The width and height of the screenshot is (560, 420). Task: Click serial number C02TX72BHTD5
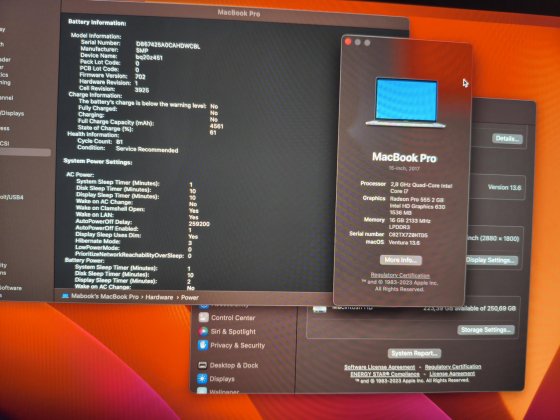[x=408, y=235]
